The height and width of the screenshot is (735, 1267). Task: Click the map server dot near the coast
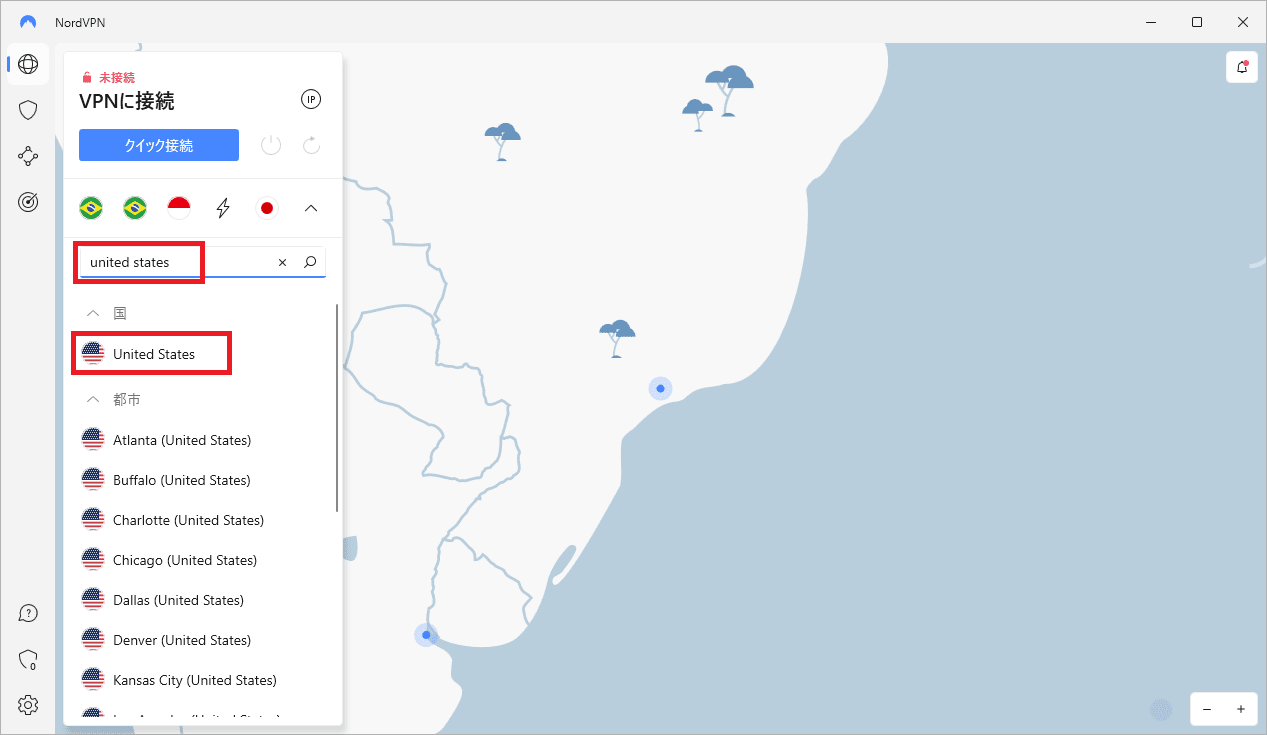pyautogui.click(x=660, y=388)
